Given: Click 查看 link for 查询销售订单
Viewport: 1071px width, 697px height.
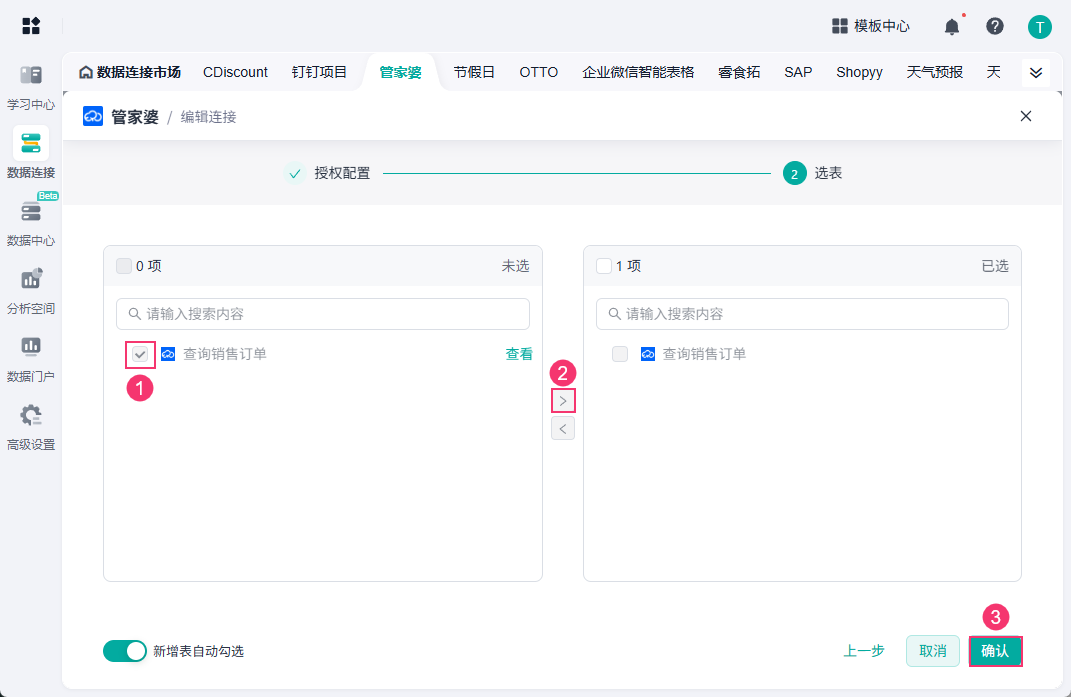Looking at the screenshot, I should click(518, 354).
